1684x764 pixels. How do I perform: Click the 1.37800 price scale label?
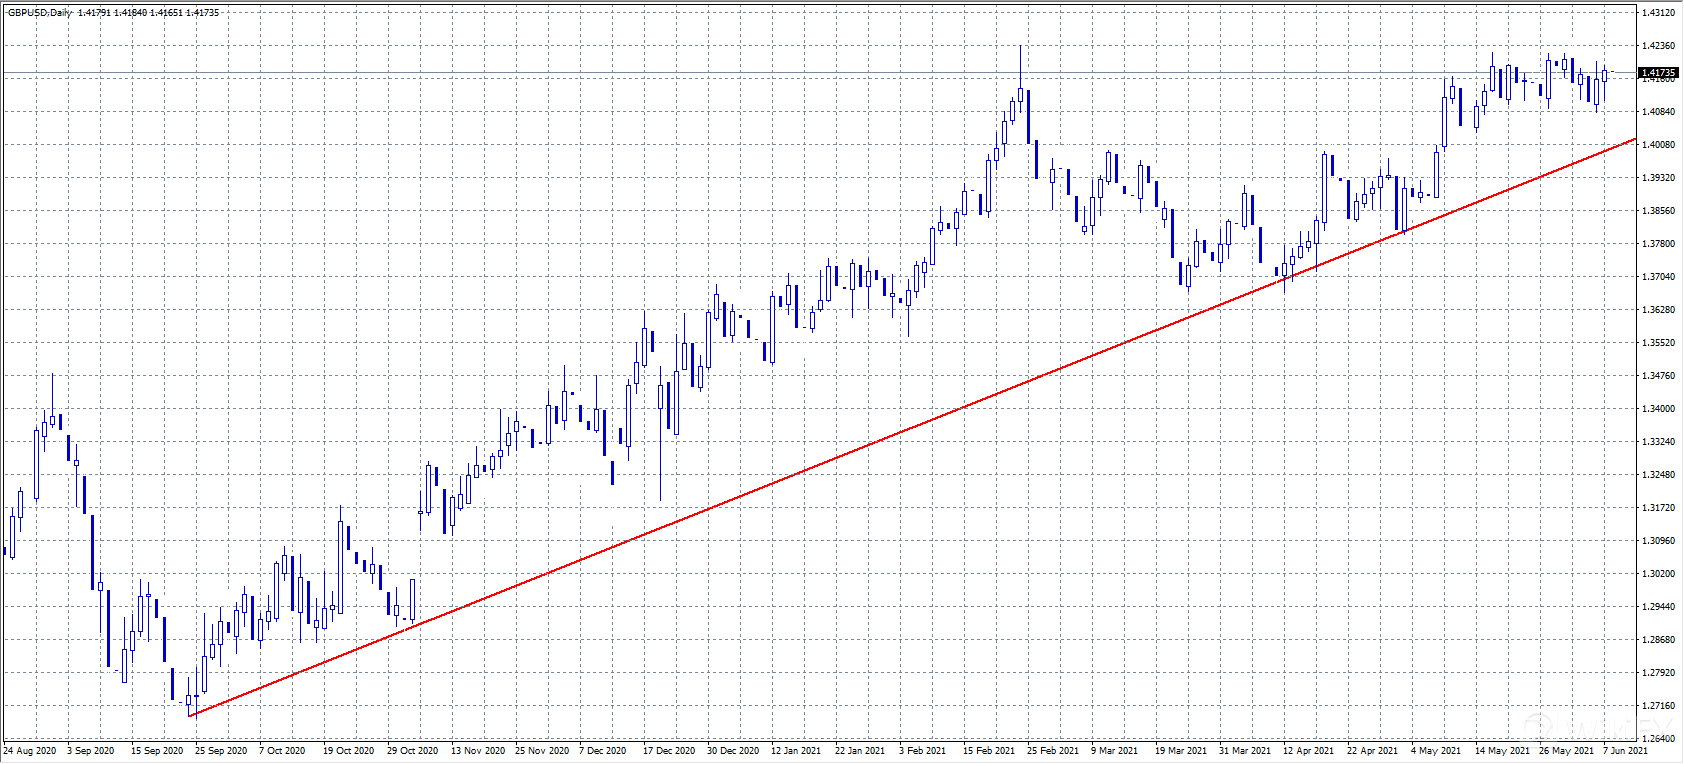tap(1658, 244)
